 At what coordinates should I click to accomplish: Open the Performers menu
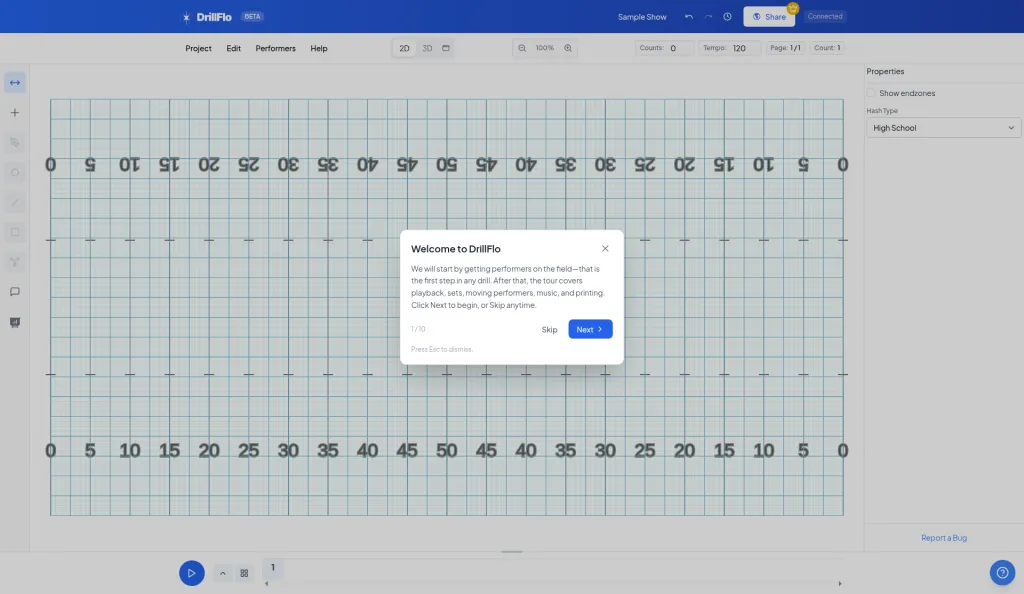(276, 48)
